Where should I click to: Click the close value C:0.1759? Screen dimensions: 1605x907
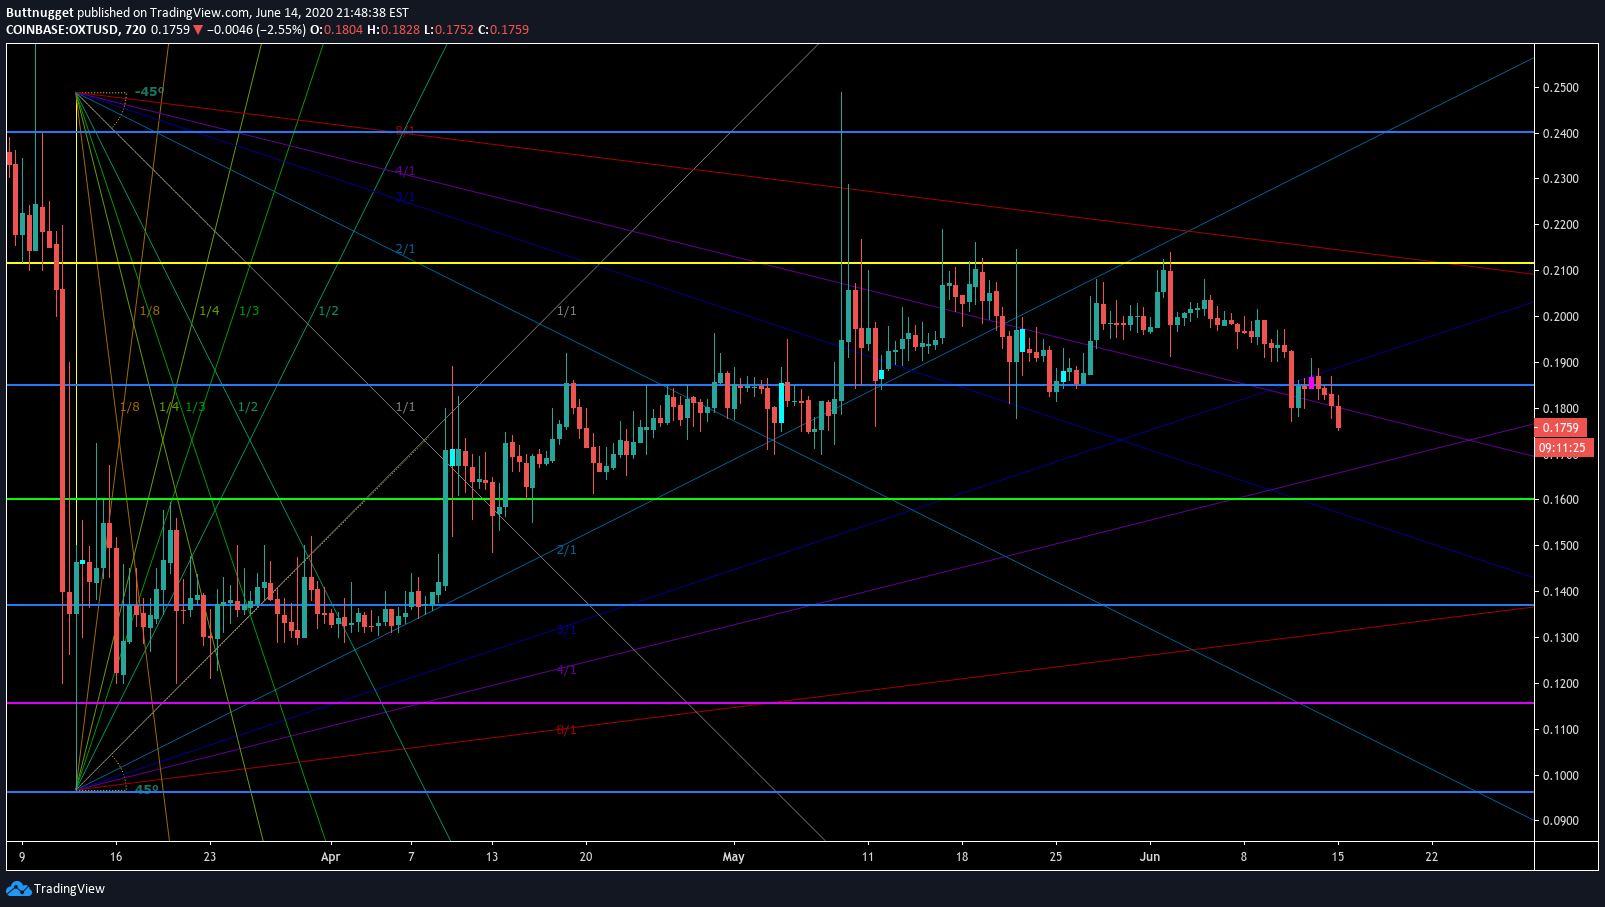(x=503, y=30)
